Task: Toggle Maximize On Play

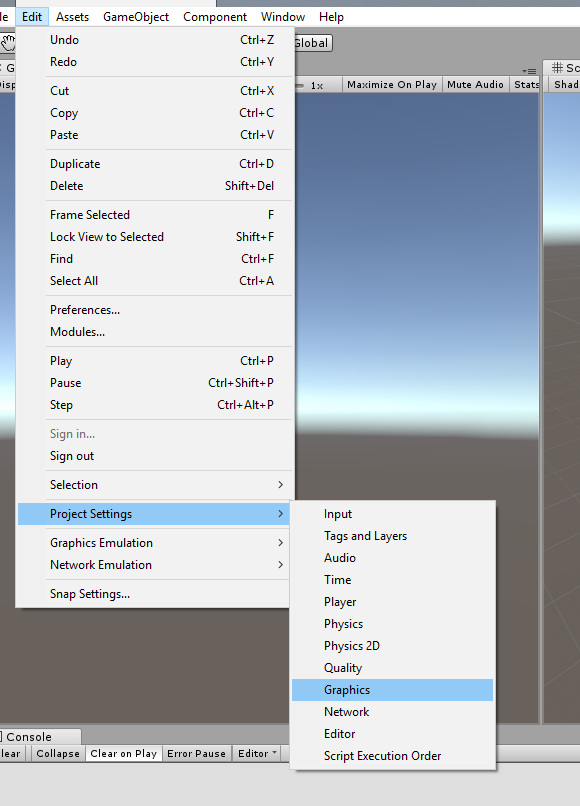Action: [392, 84]
